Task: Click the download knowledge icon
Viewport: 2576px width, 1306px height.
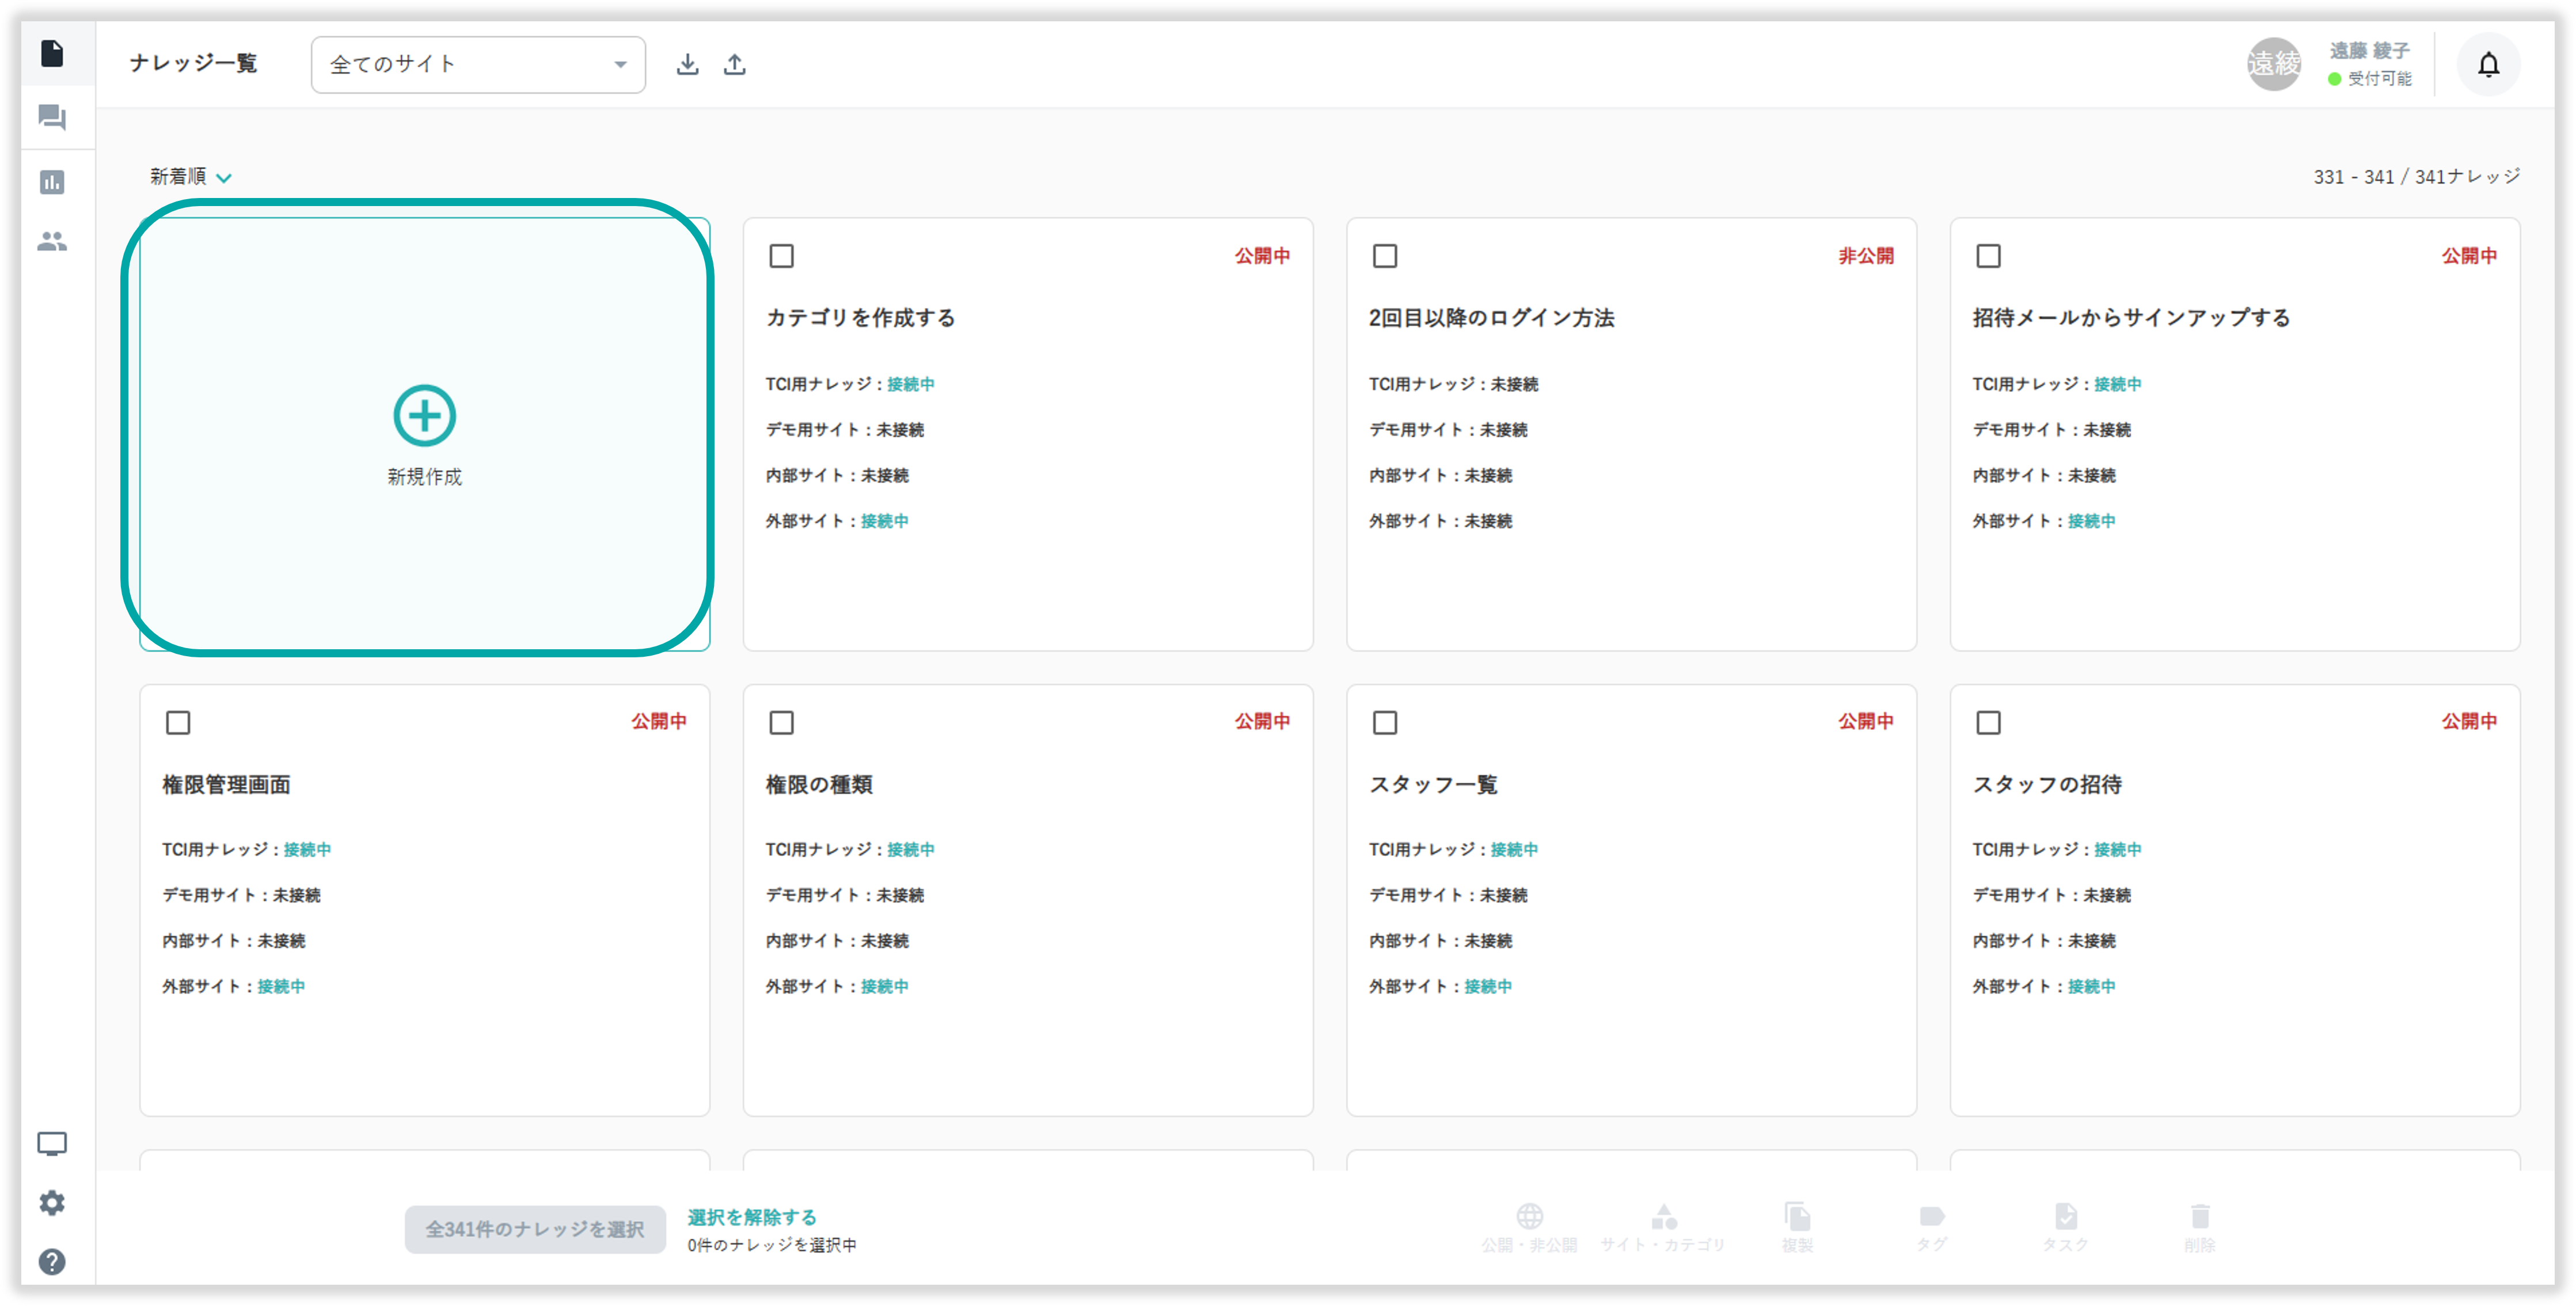Action: [x=687, y=65]
